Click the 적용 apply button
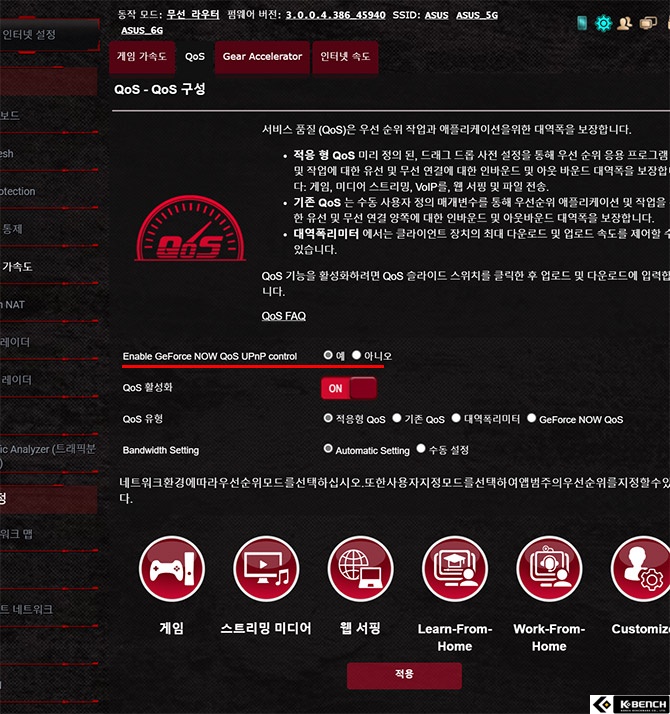 tap(404, 675)
